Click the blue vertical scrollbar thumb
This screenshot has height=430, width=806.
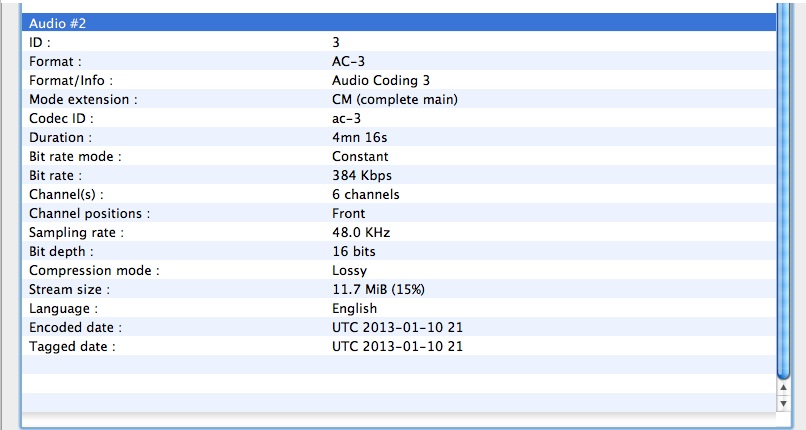pos(783,190)
